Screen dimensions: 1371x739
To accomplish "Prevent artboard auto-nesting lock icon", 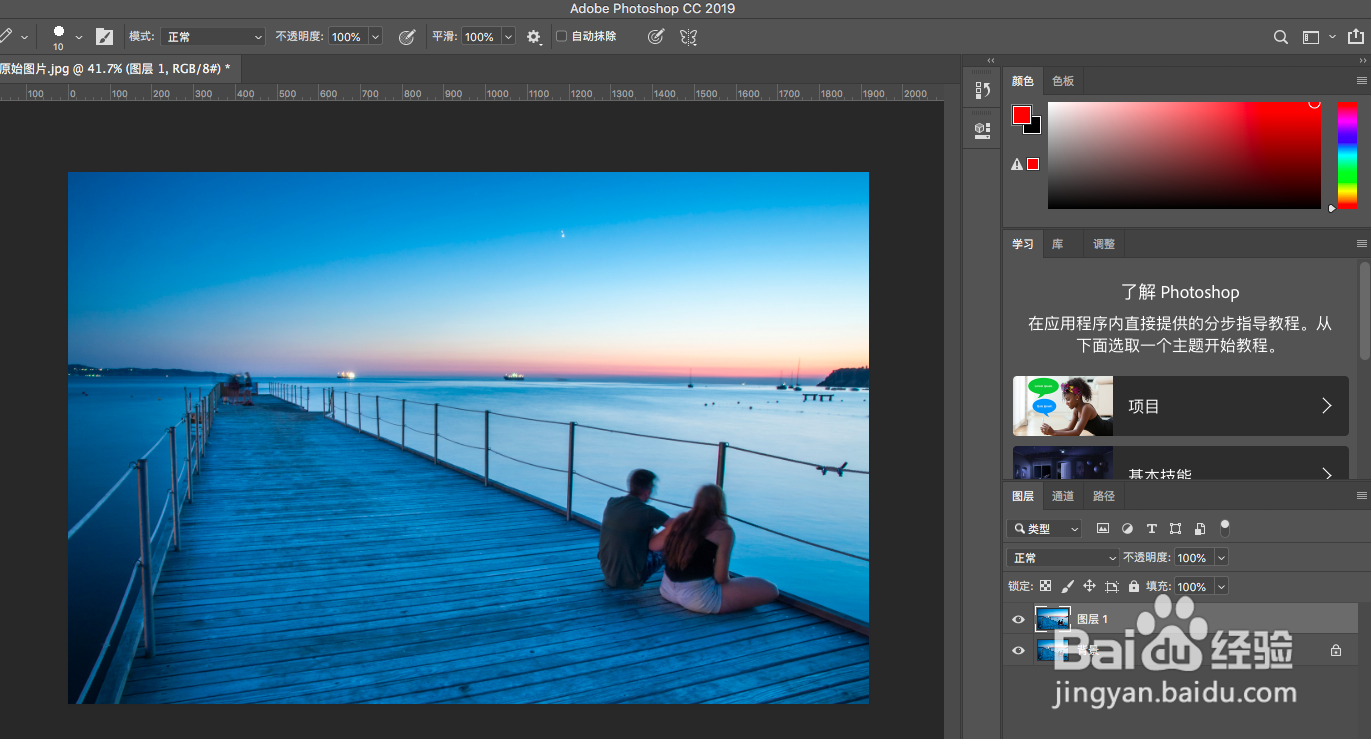I will (1111, 586).
